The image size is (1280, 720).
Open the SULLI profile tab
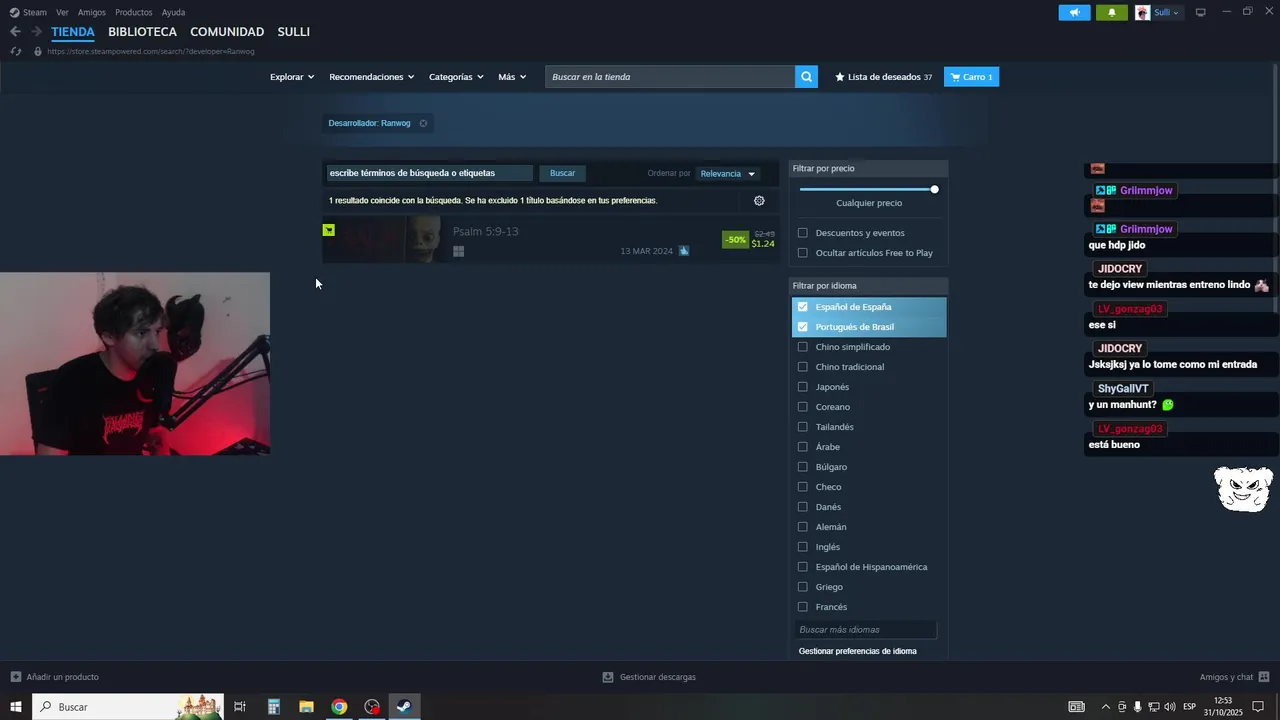pyautogui.click(x=293, y=32)
